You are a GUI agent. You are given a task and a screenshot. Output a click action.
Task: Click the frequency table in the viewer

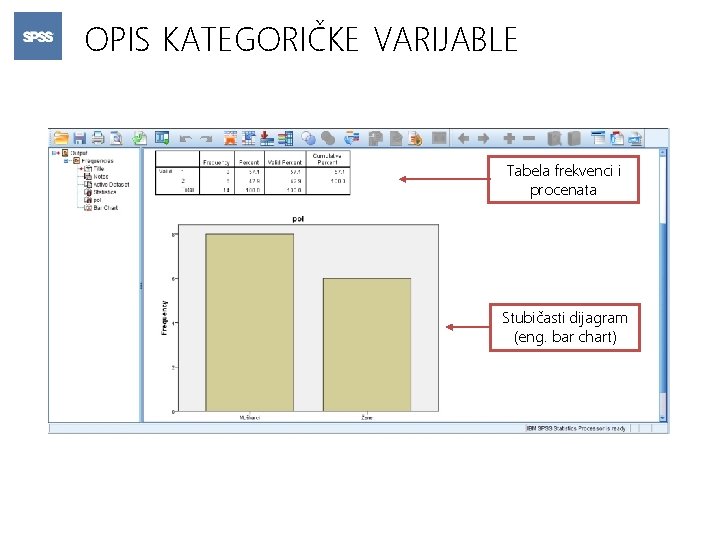(253, 173)
